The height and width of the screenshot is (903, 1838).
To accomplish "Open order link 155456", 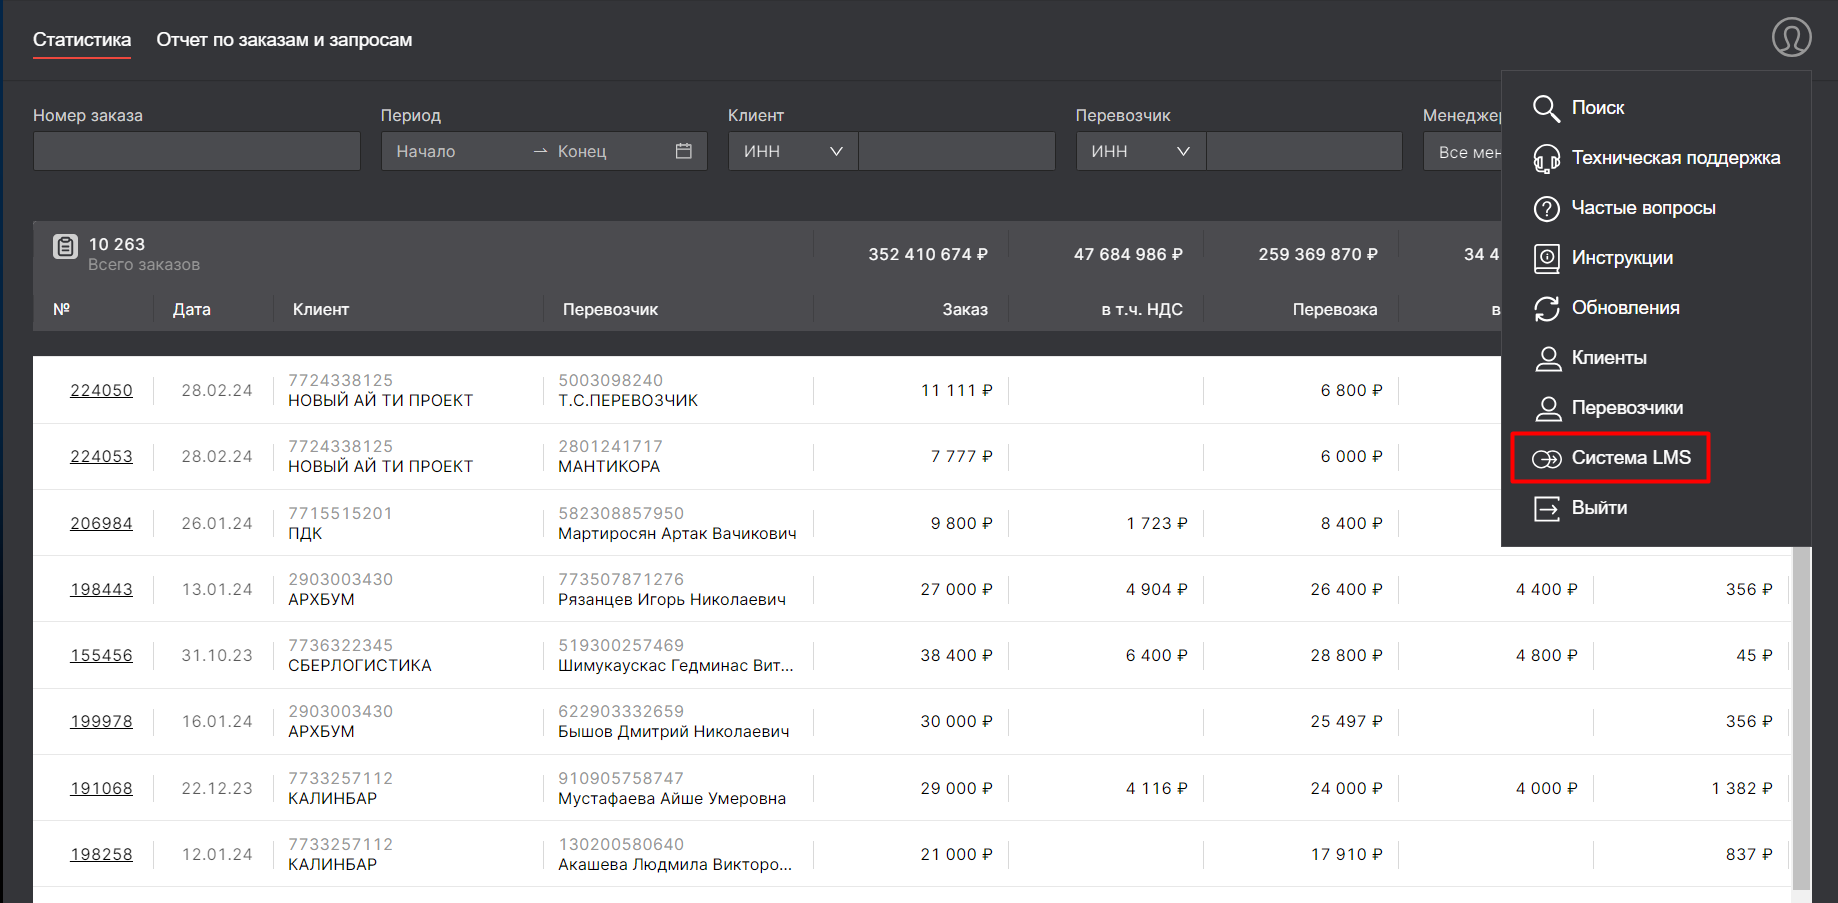I will click(x=101, y=655).
